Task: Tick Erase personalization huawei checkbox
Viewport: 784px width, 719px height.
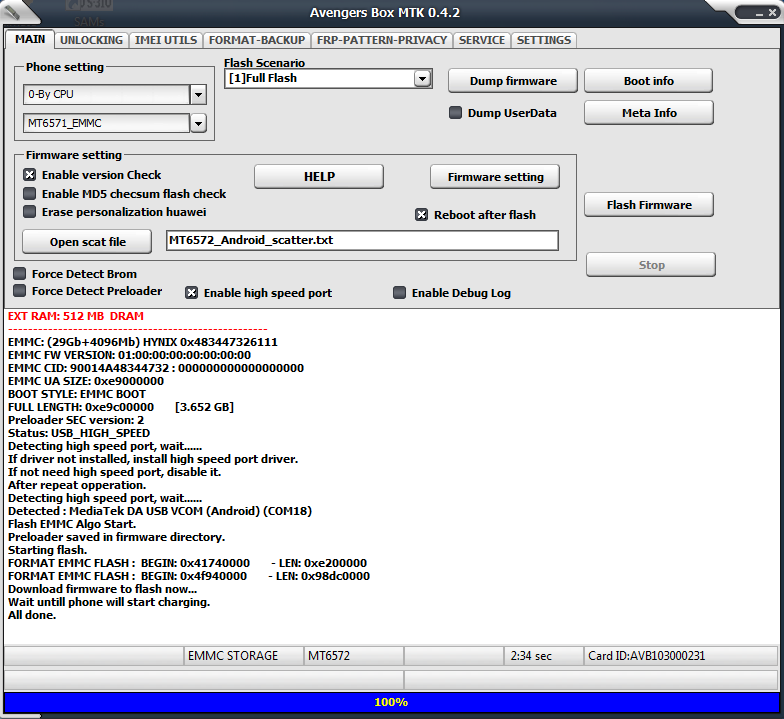Action: pos(30,212)
